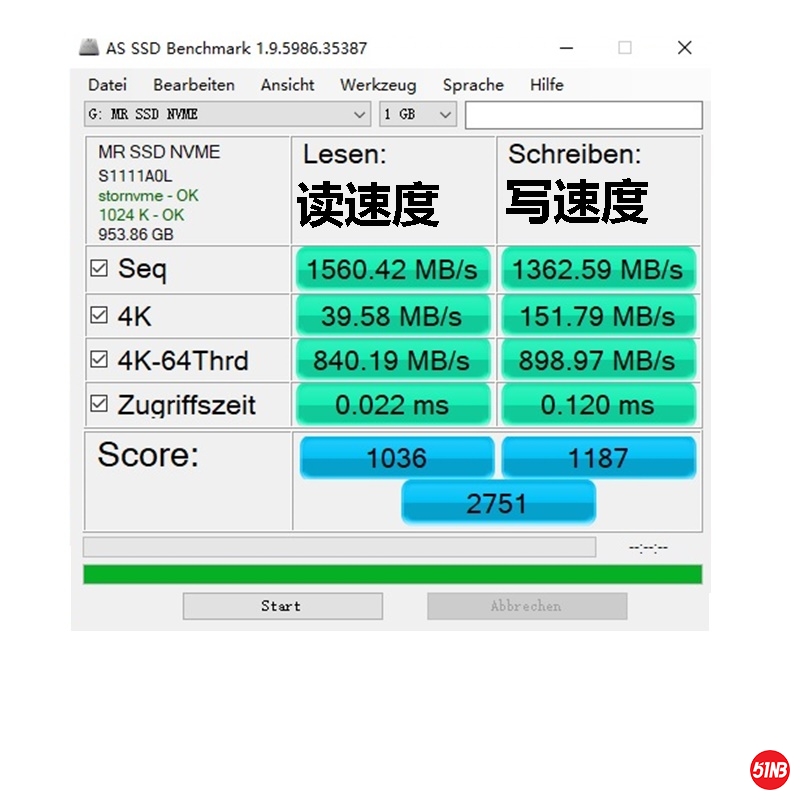Open the Datei menu
This screenshot has height=800, width=800.
[108, 85]
